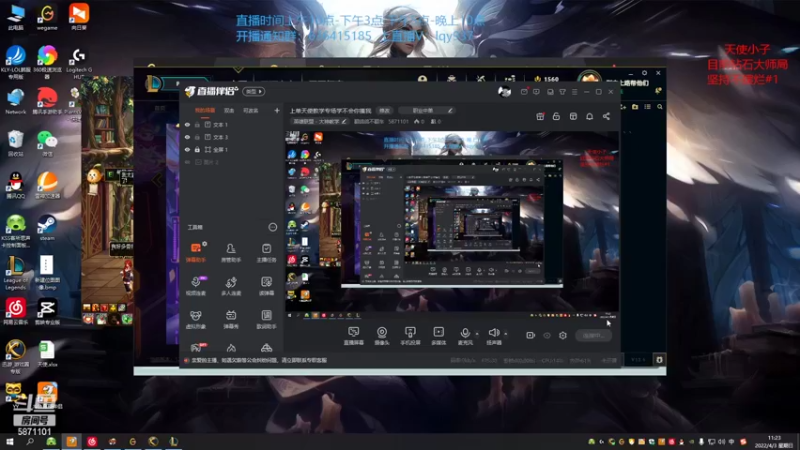This screenshot has height=450, width=800.
Task: Open the 歌词助手 tool icon
Action: pyautogui.click(x=266, y=319)
